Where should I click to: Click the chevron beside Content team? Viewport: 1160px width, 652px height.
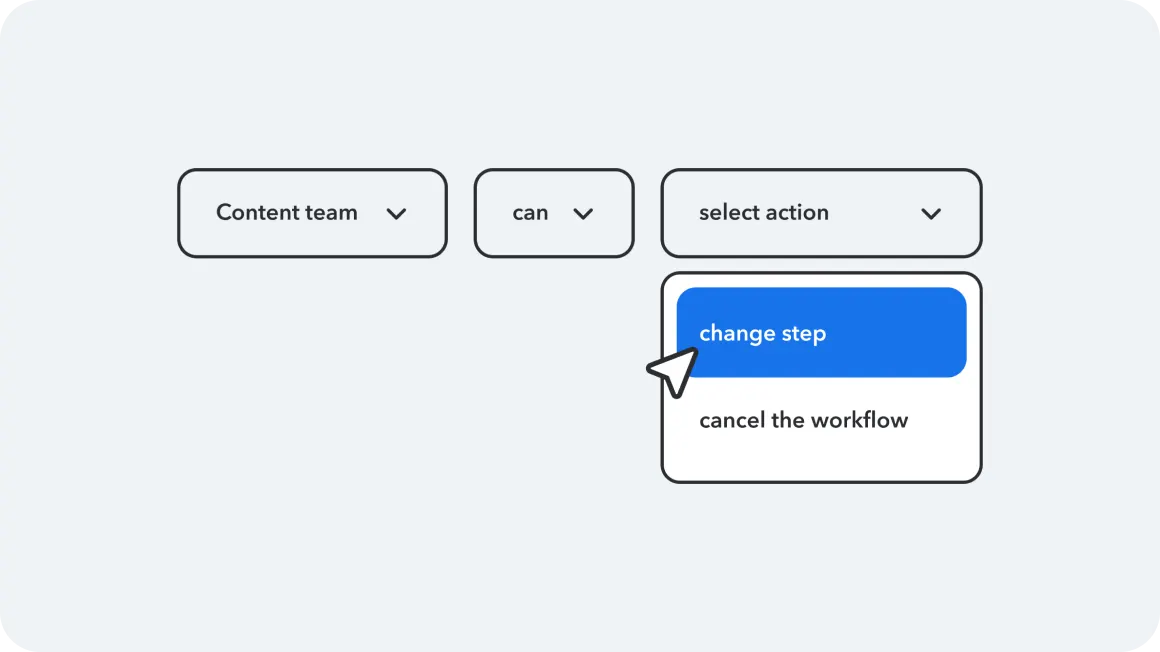tap(397, 213)
